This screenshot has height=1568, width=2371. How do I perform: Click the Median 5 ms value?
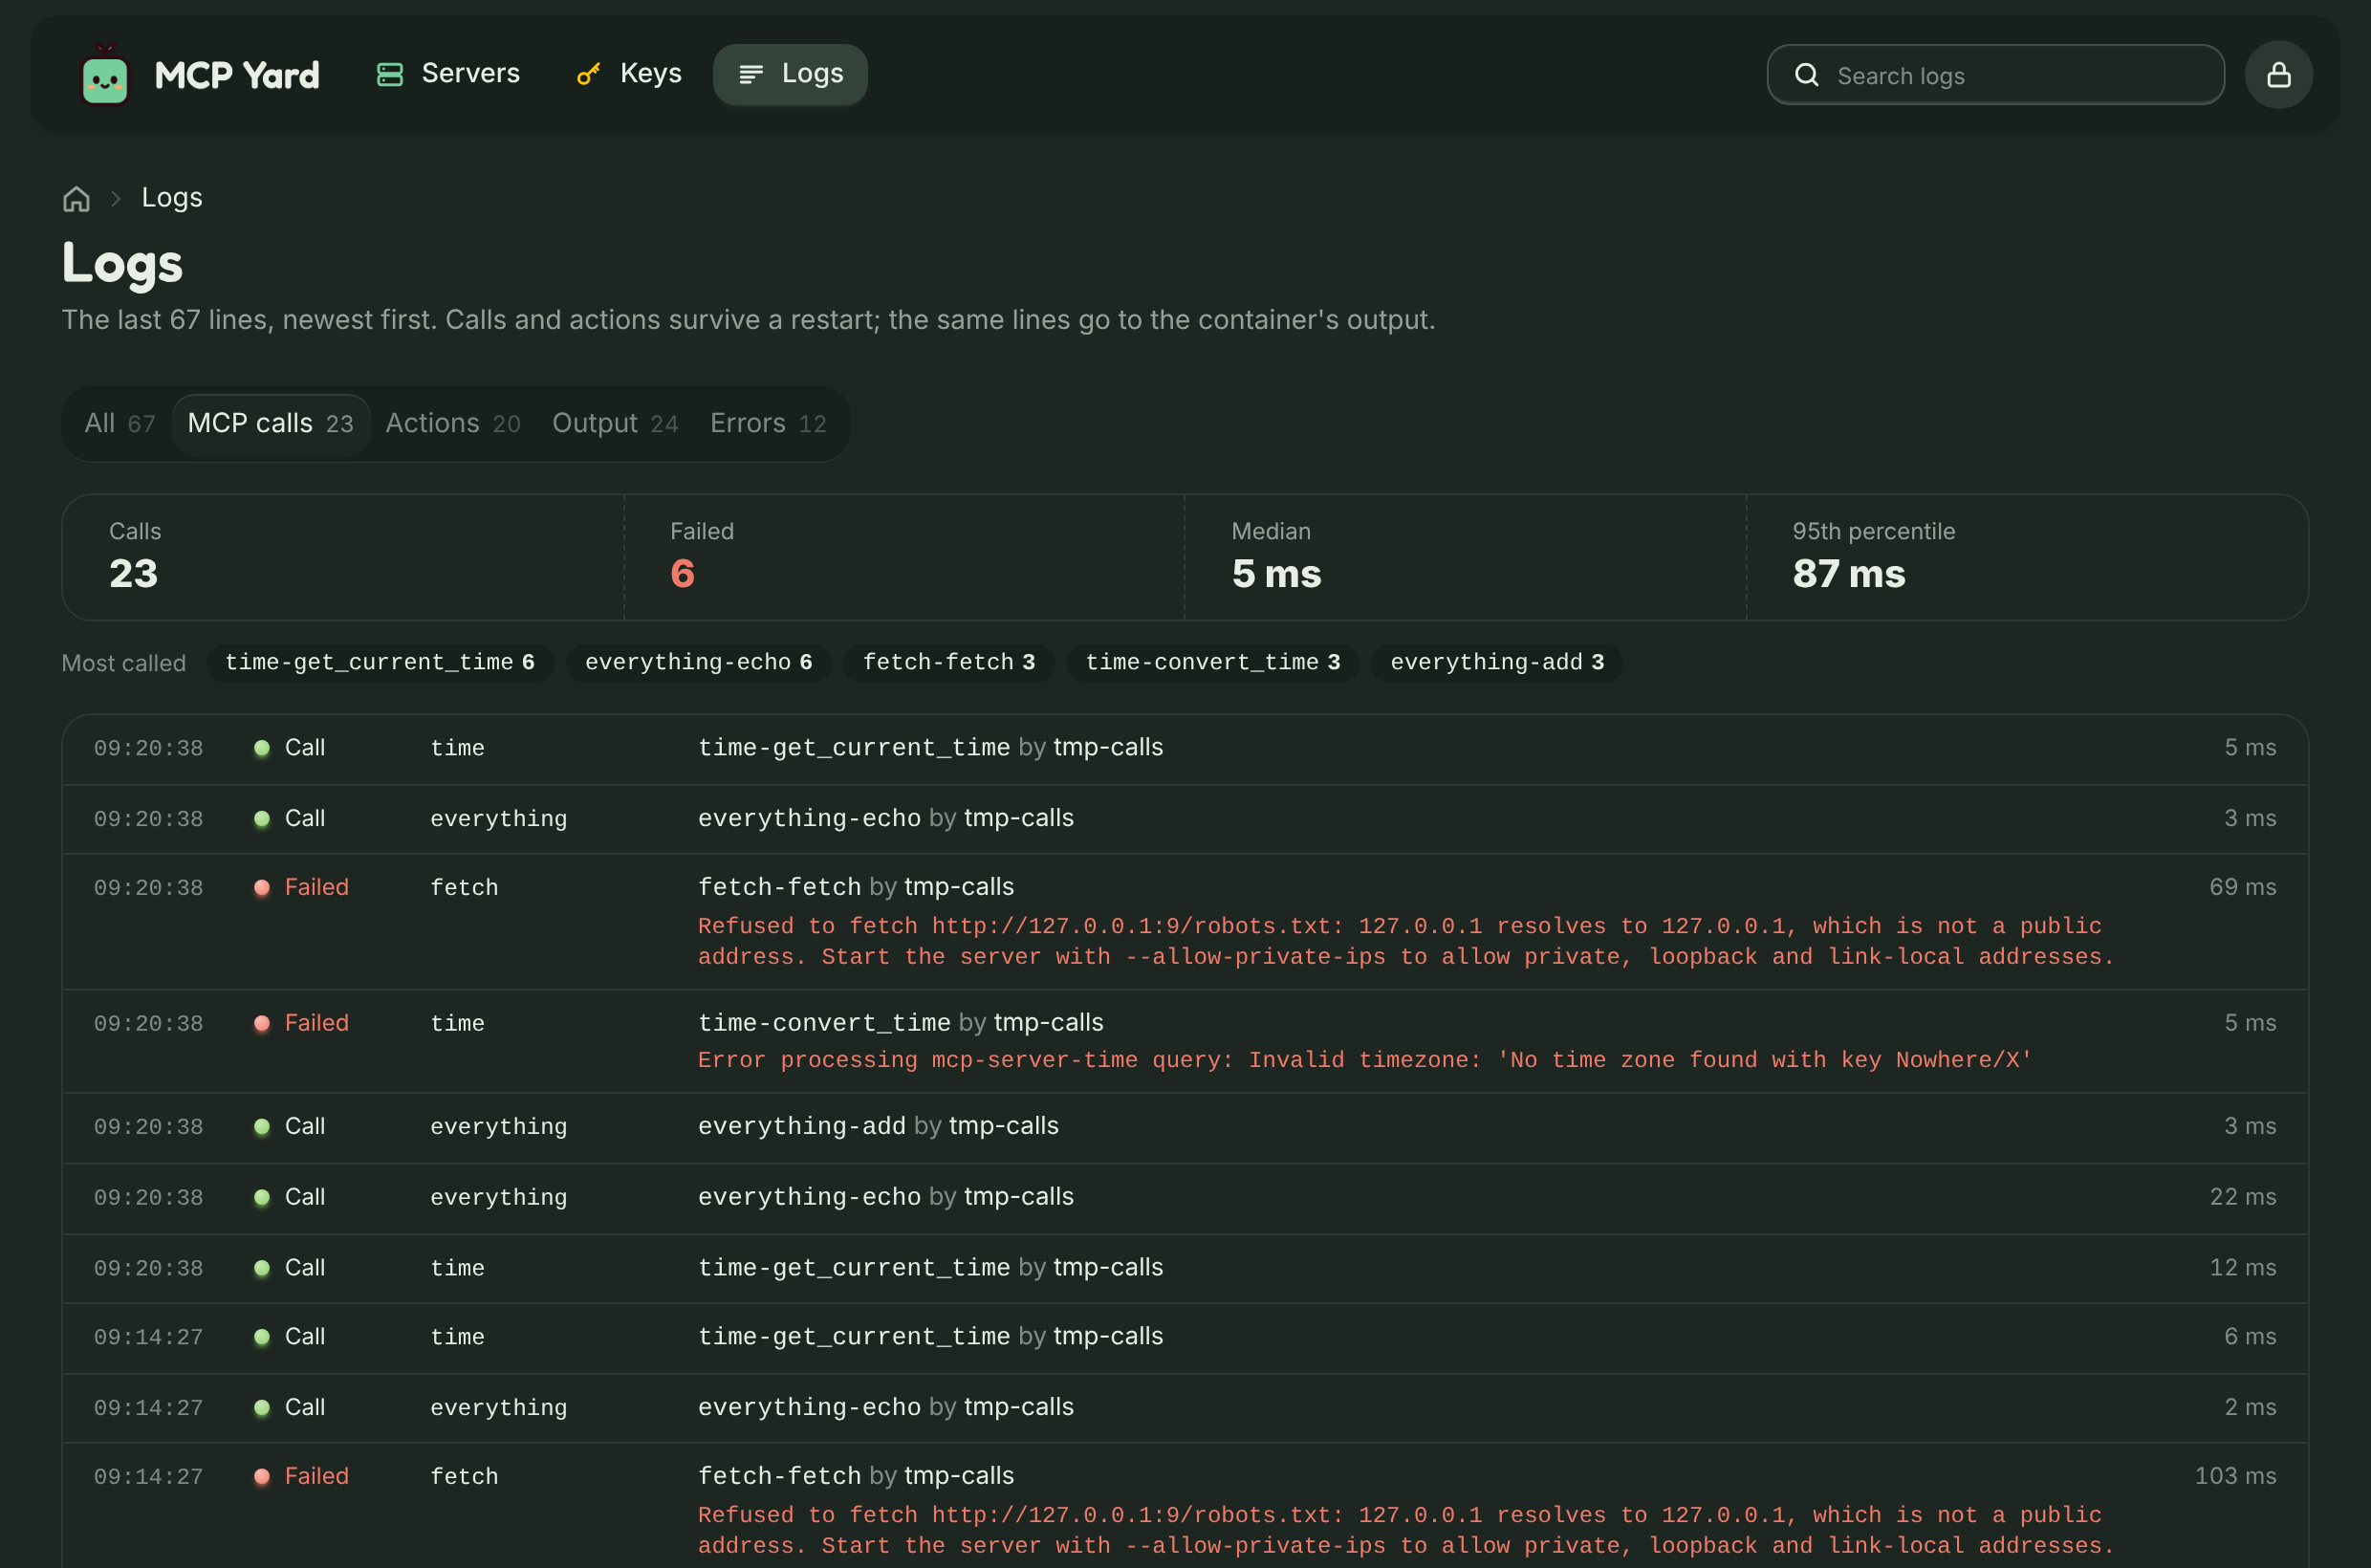click(x=1276, y=574)
